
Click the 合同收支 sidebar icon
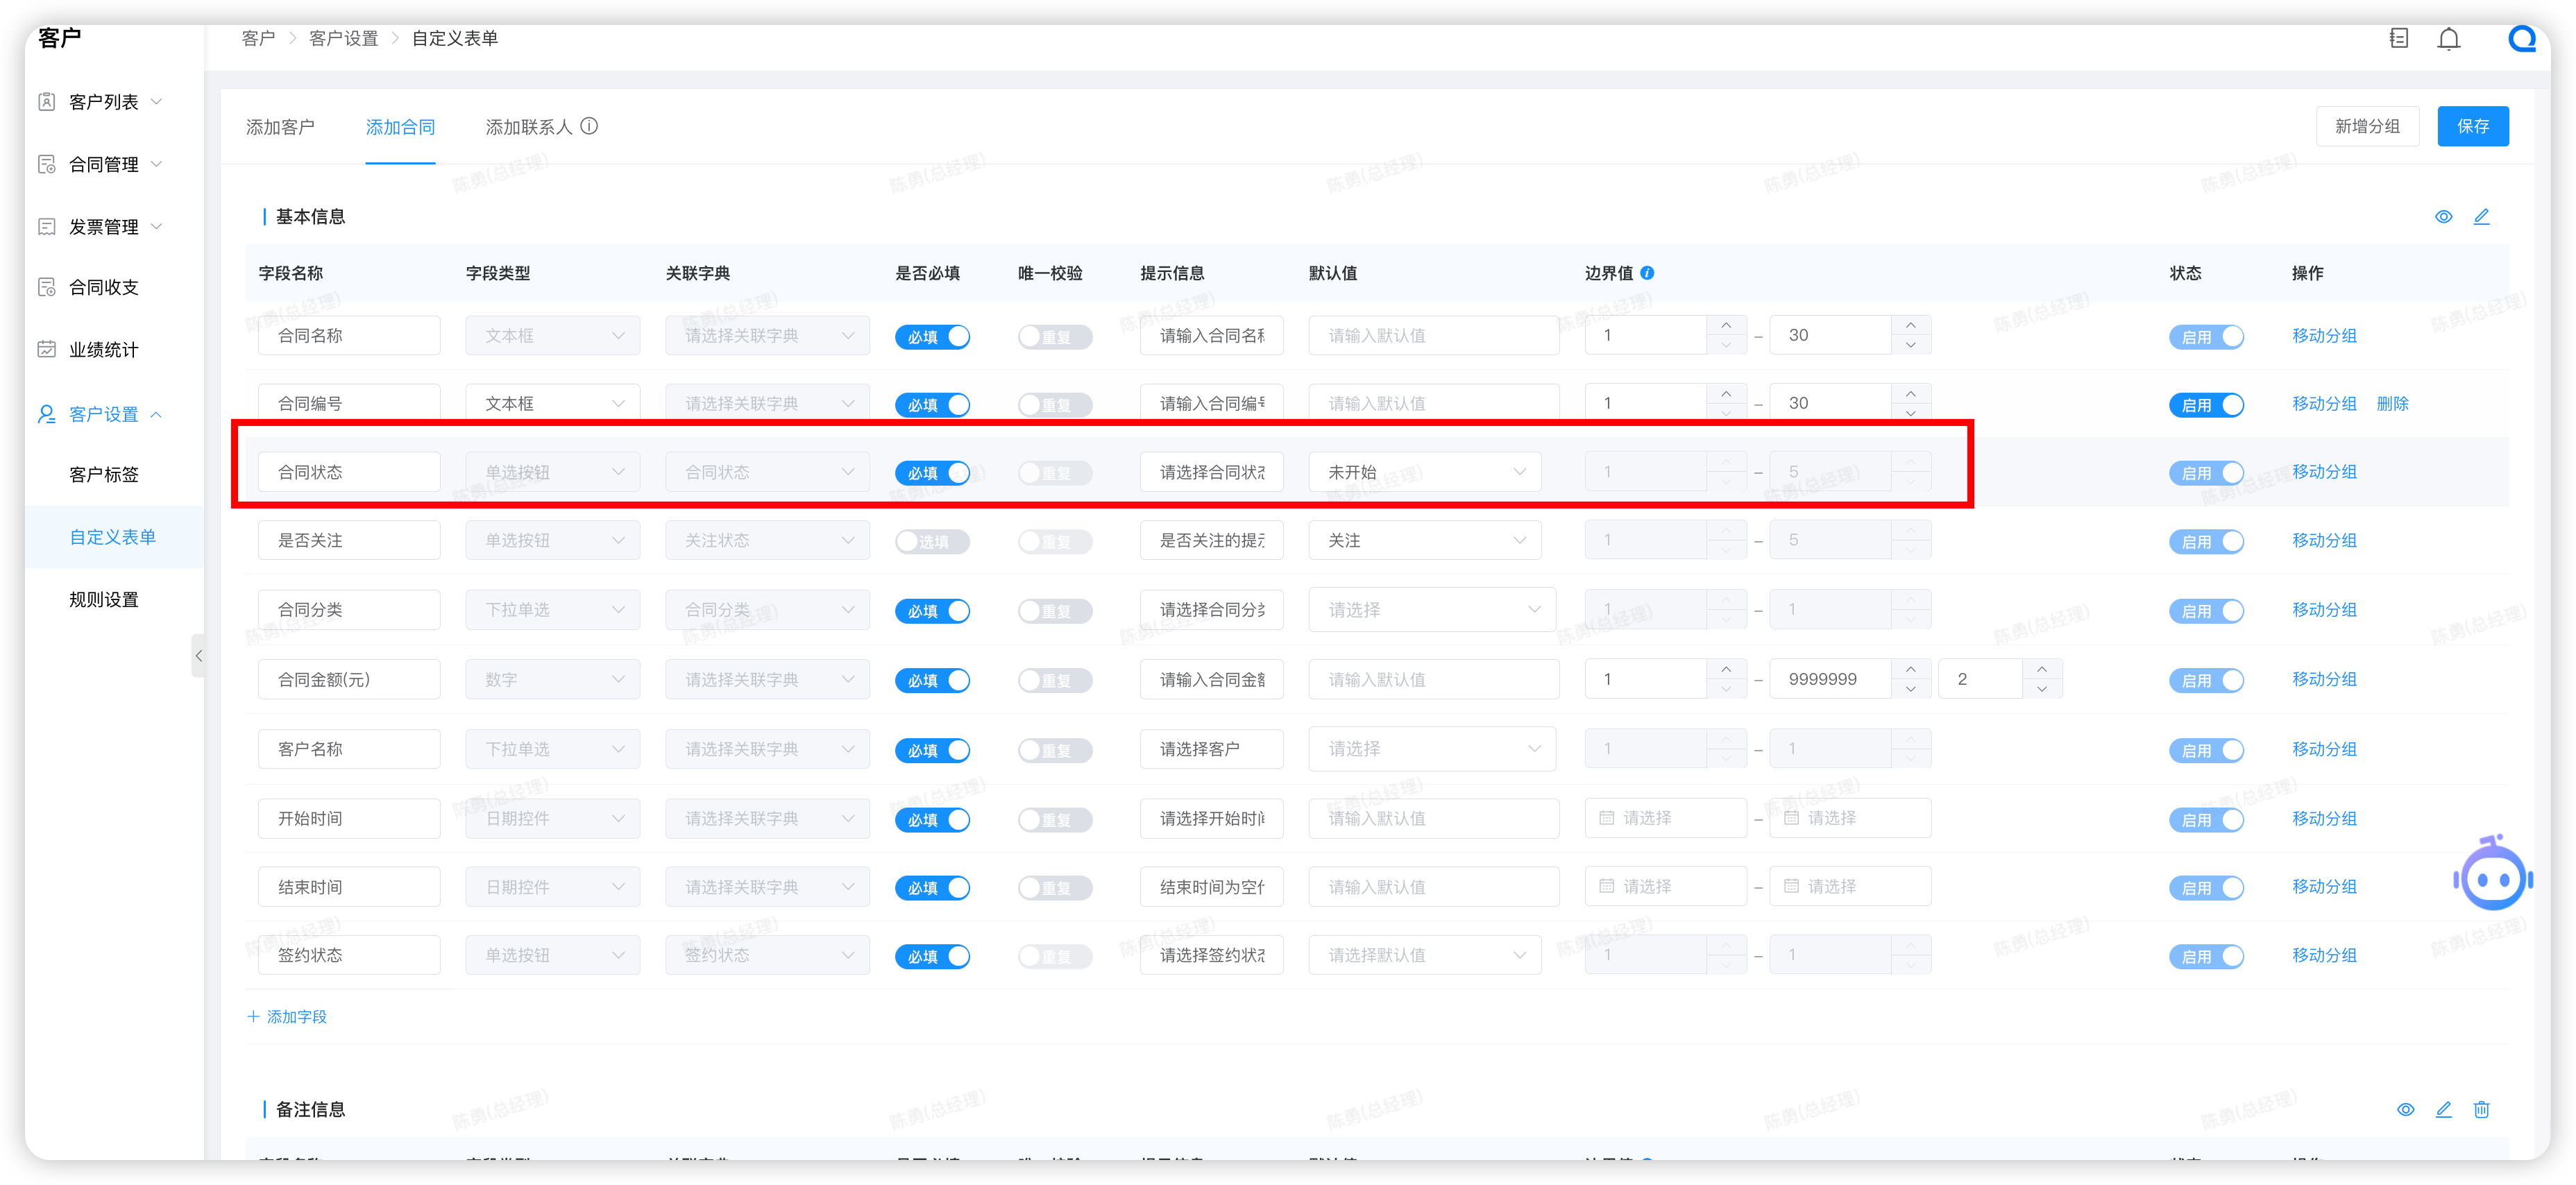click(x=47, y=287)
